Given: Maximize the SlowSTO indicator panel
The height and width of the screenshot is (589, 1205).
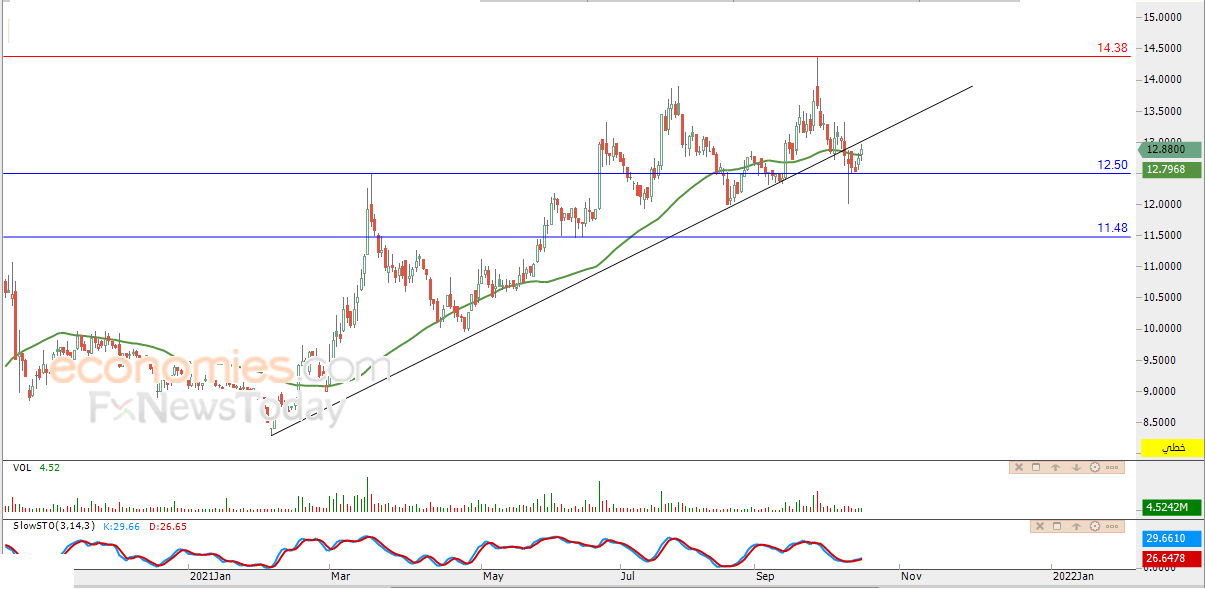Looking at the screenshot, I should (1057, 526).
